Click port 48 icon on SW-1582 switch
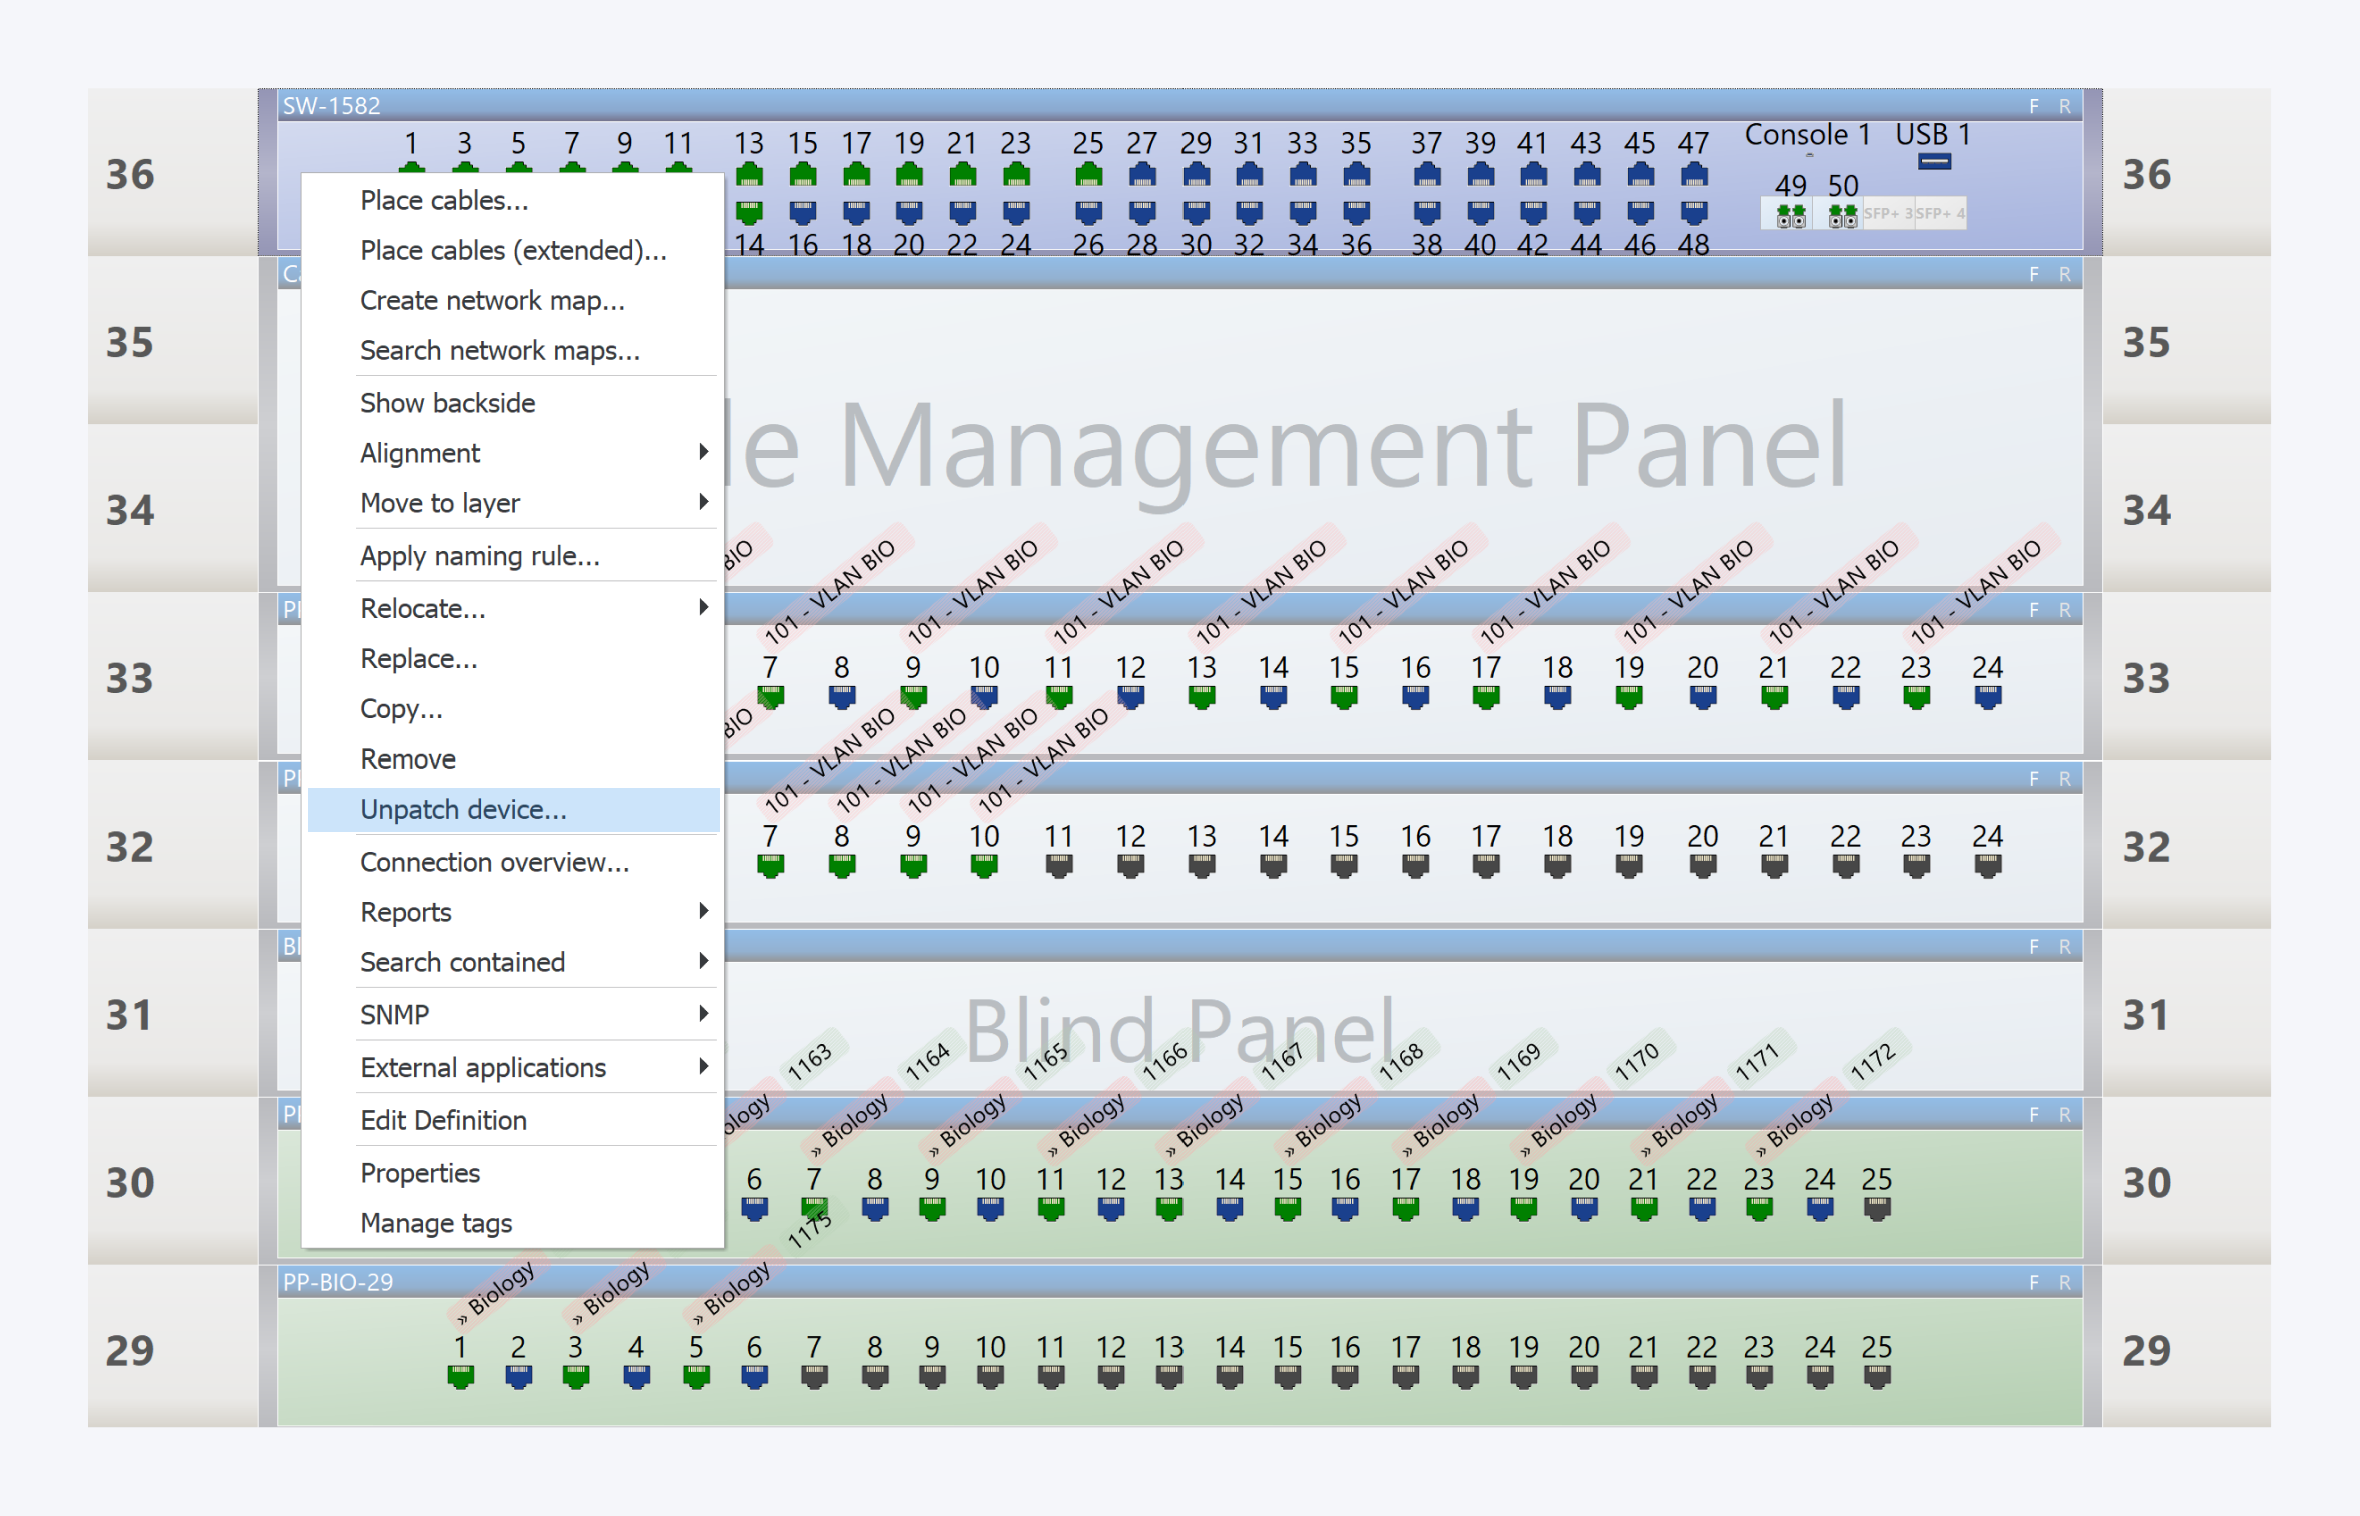The height and width of the screenshot is (1516, 2360). click(1693, 212)
